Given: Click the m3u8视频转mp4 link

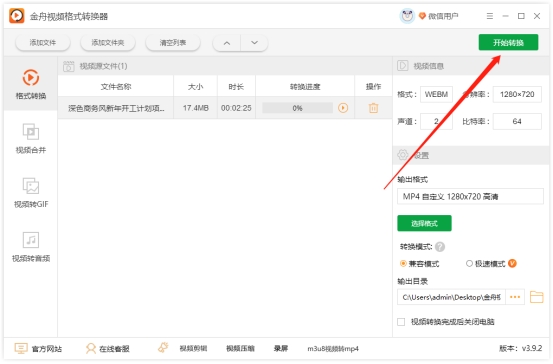Looking at the screenshot, I should 333,348.
